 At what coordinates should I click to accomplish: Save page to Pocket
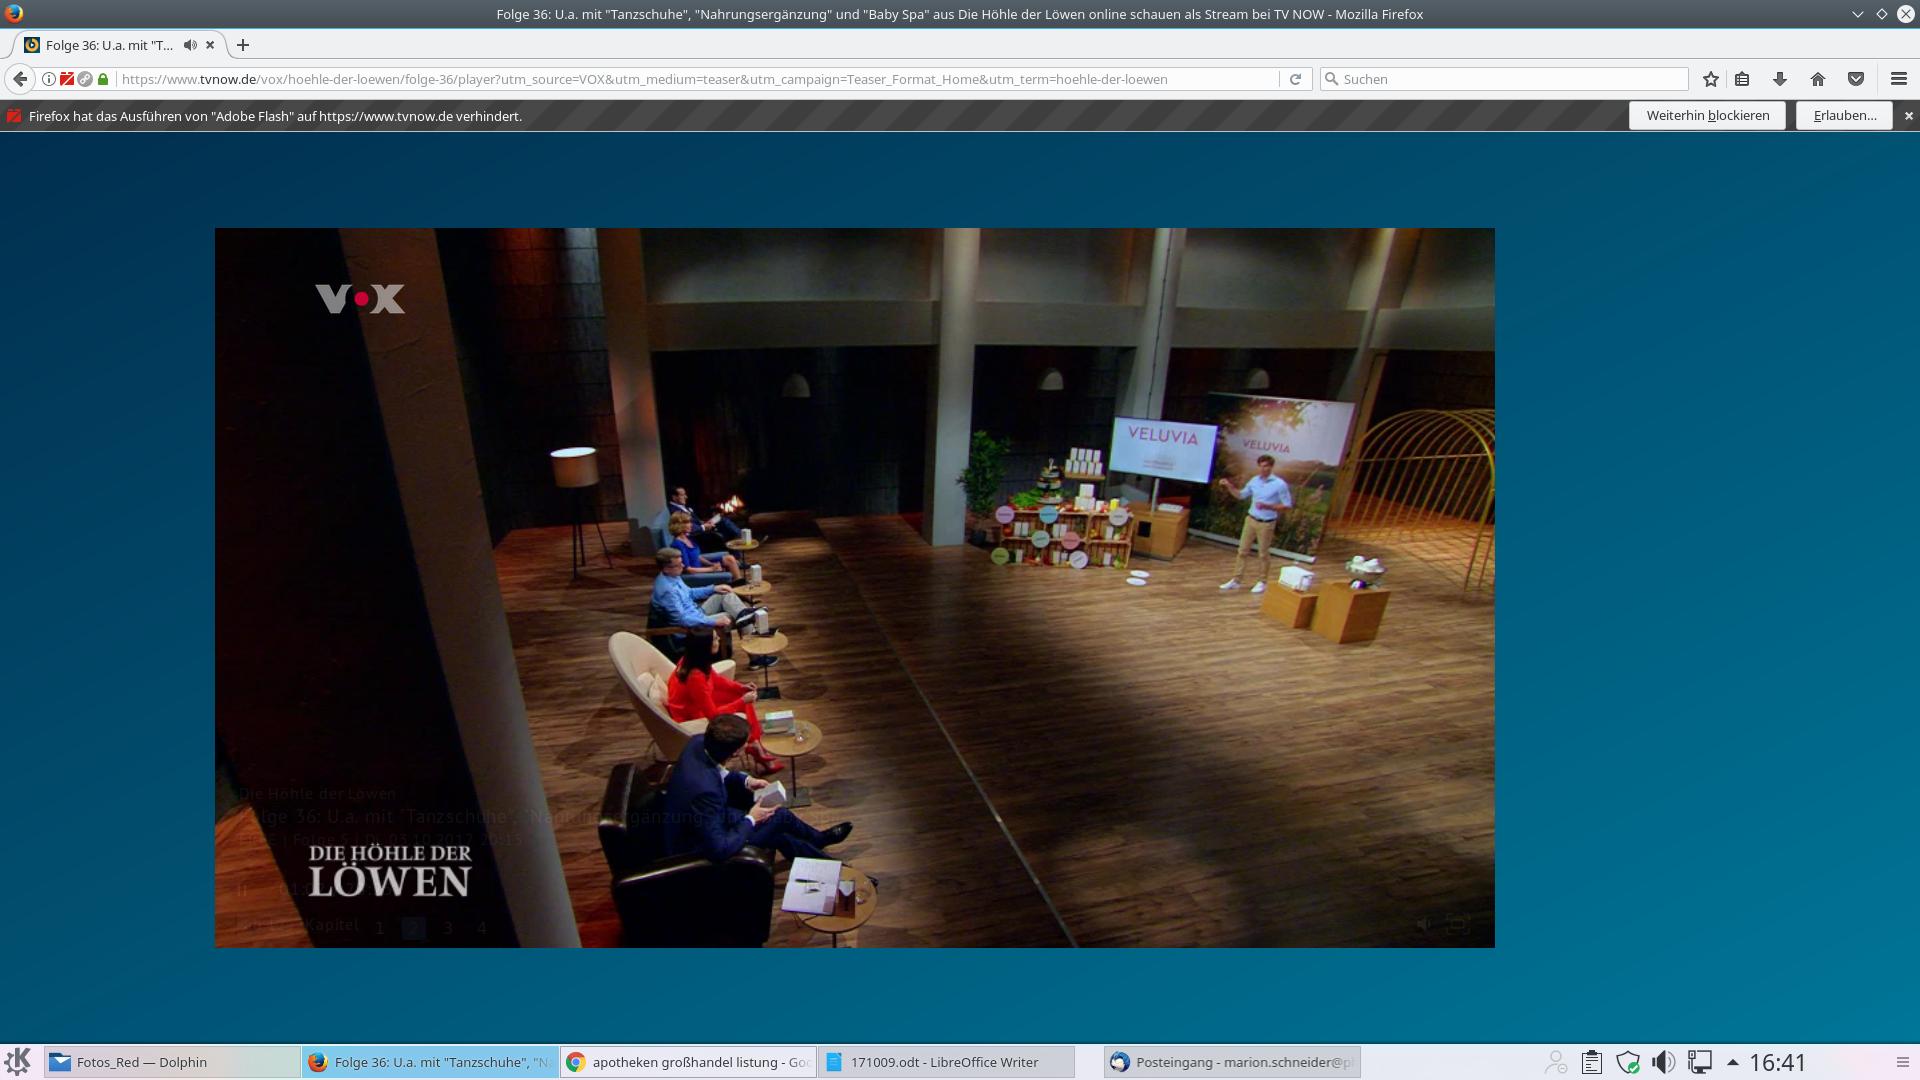pos(1856,79)
